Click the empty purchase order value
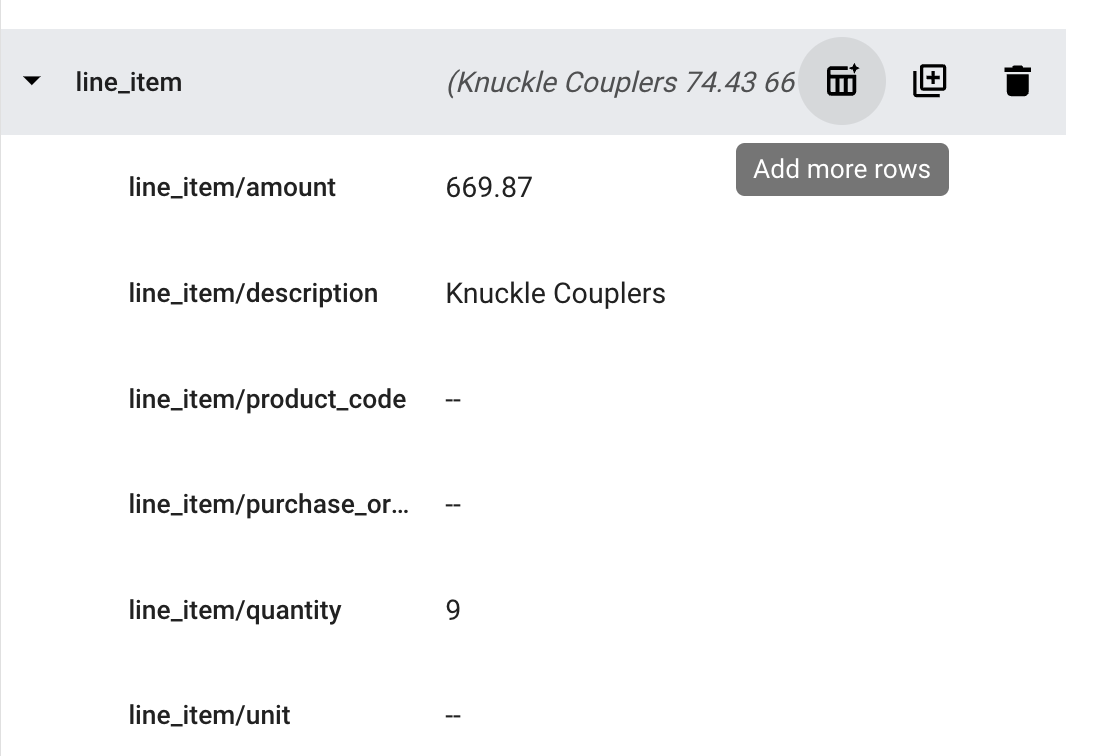Image resolution: width=1098 pixels, height=756 pixels. pos(453,504)
